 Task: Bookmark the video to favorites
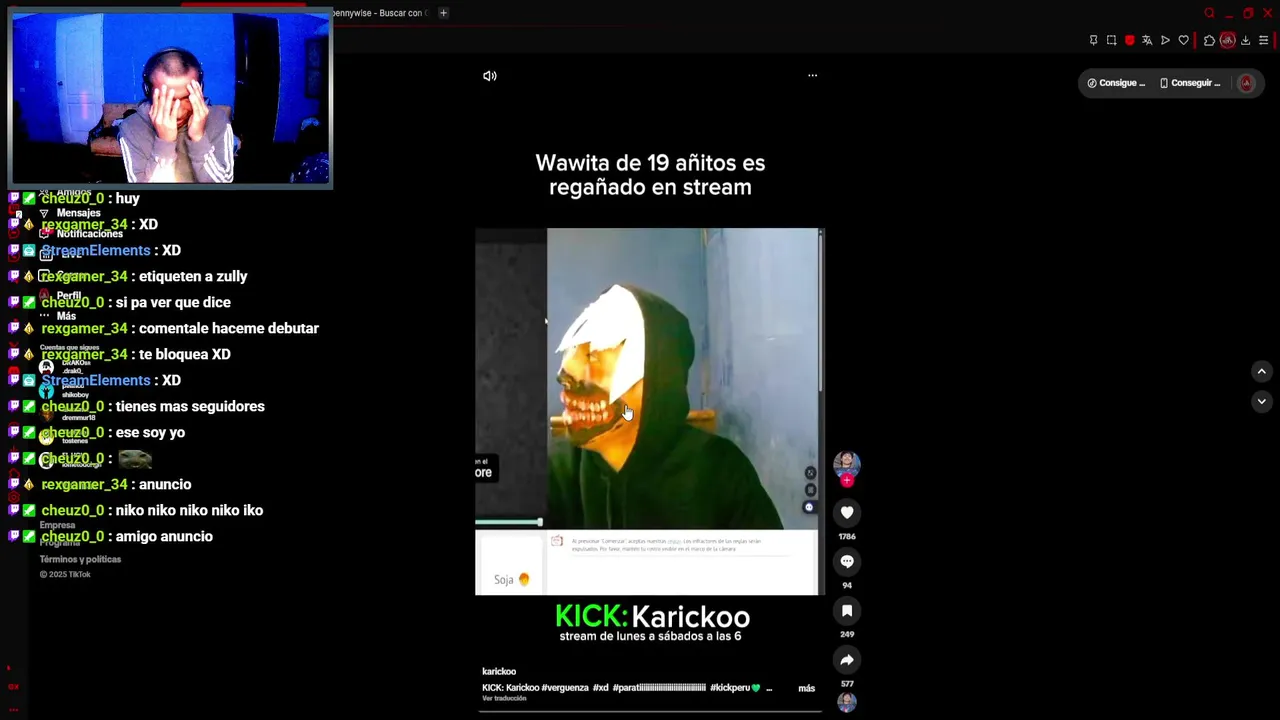click(847, 610)
